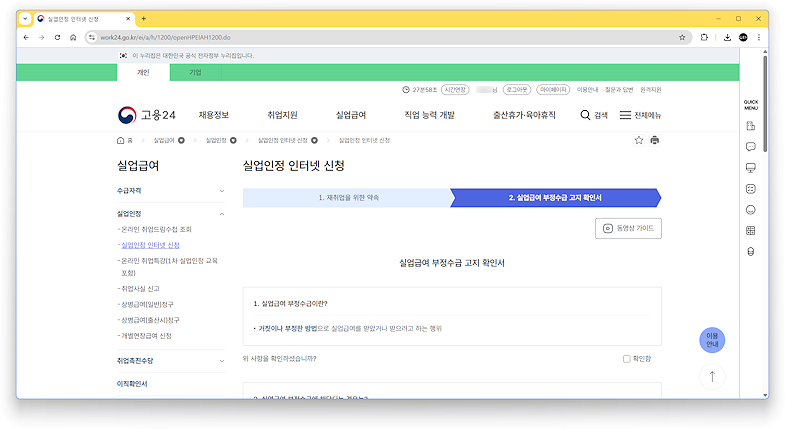Click the browser back arrow
Screen dimensions: 785x429
(x=26, y=38)
